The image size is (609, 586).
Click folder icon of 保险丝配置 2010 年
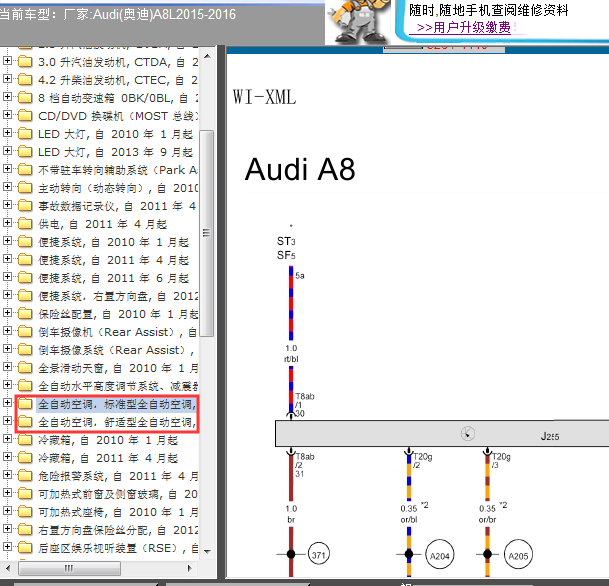[x=25, y=313]
